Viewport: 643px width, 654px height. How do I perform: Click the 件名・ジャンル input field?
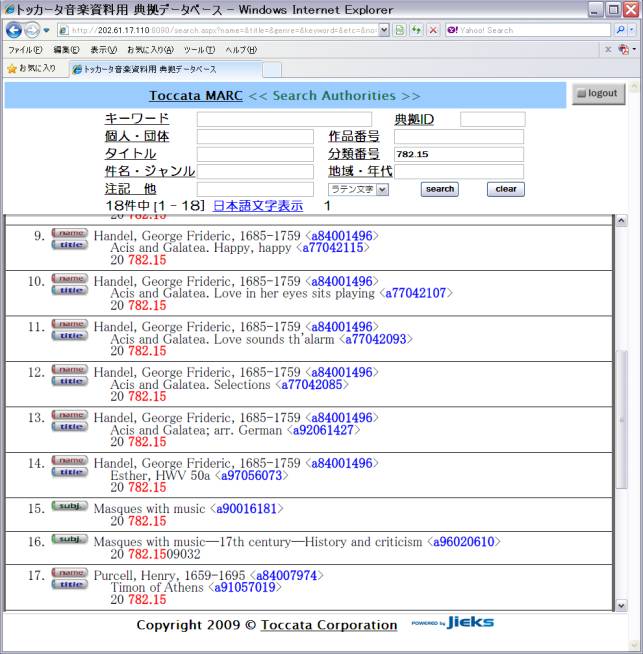click(255, 172)
